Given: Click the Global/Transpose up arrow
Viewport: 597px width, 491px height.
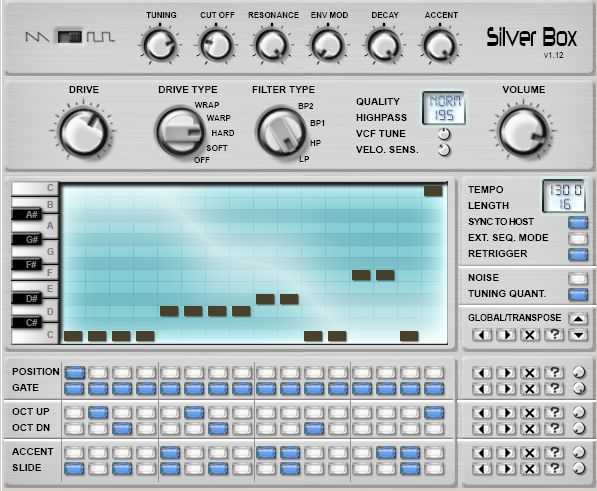Looking at the screenshot, I should tap(578, 318).
